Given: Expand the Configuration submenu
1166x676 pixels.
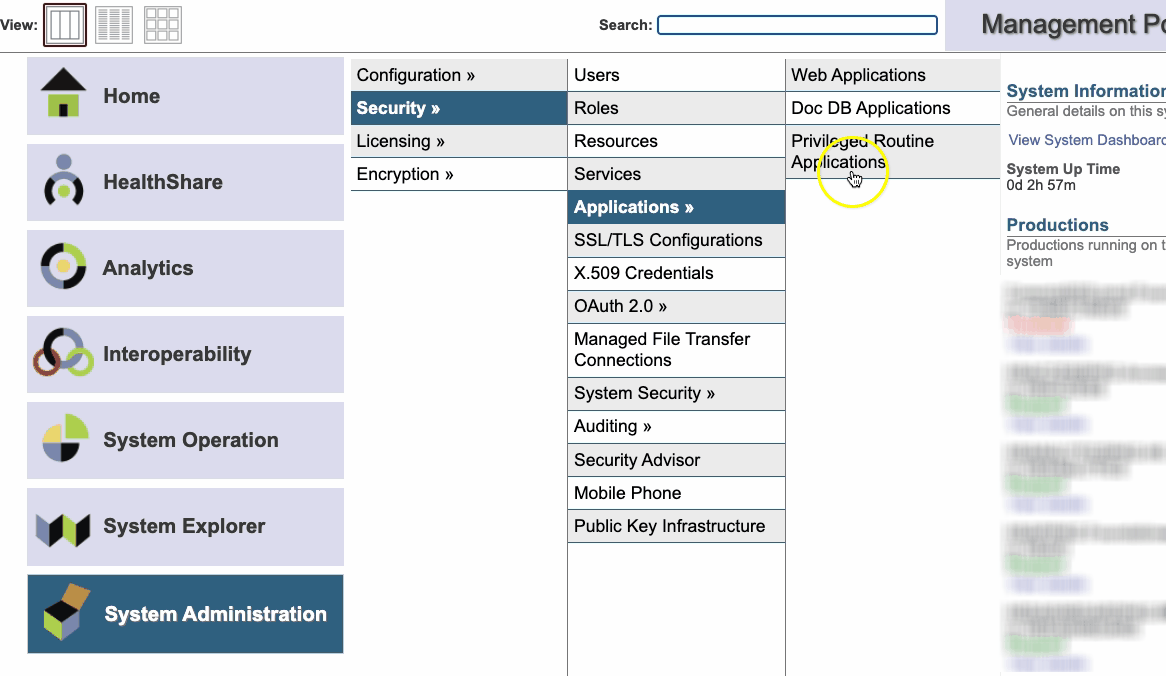Looking at the screenshot, I should [459, 75].
